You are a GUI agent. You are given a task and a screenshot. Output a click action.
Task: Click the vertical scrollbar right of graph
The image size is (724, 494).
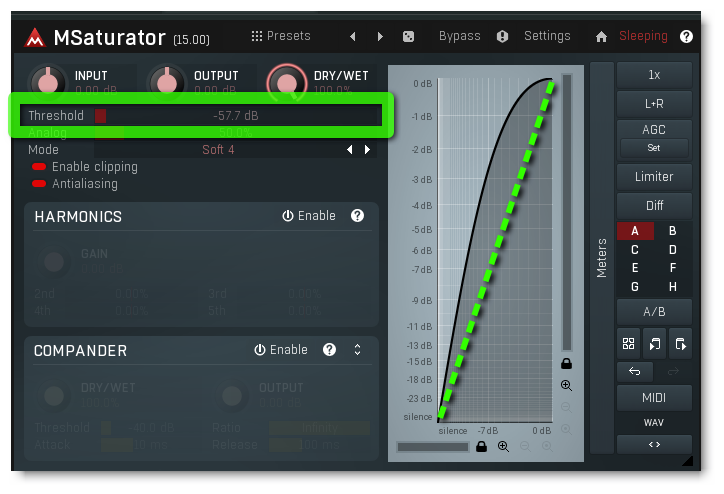[567, 212]
